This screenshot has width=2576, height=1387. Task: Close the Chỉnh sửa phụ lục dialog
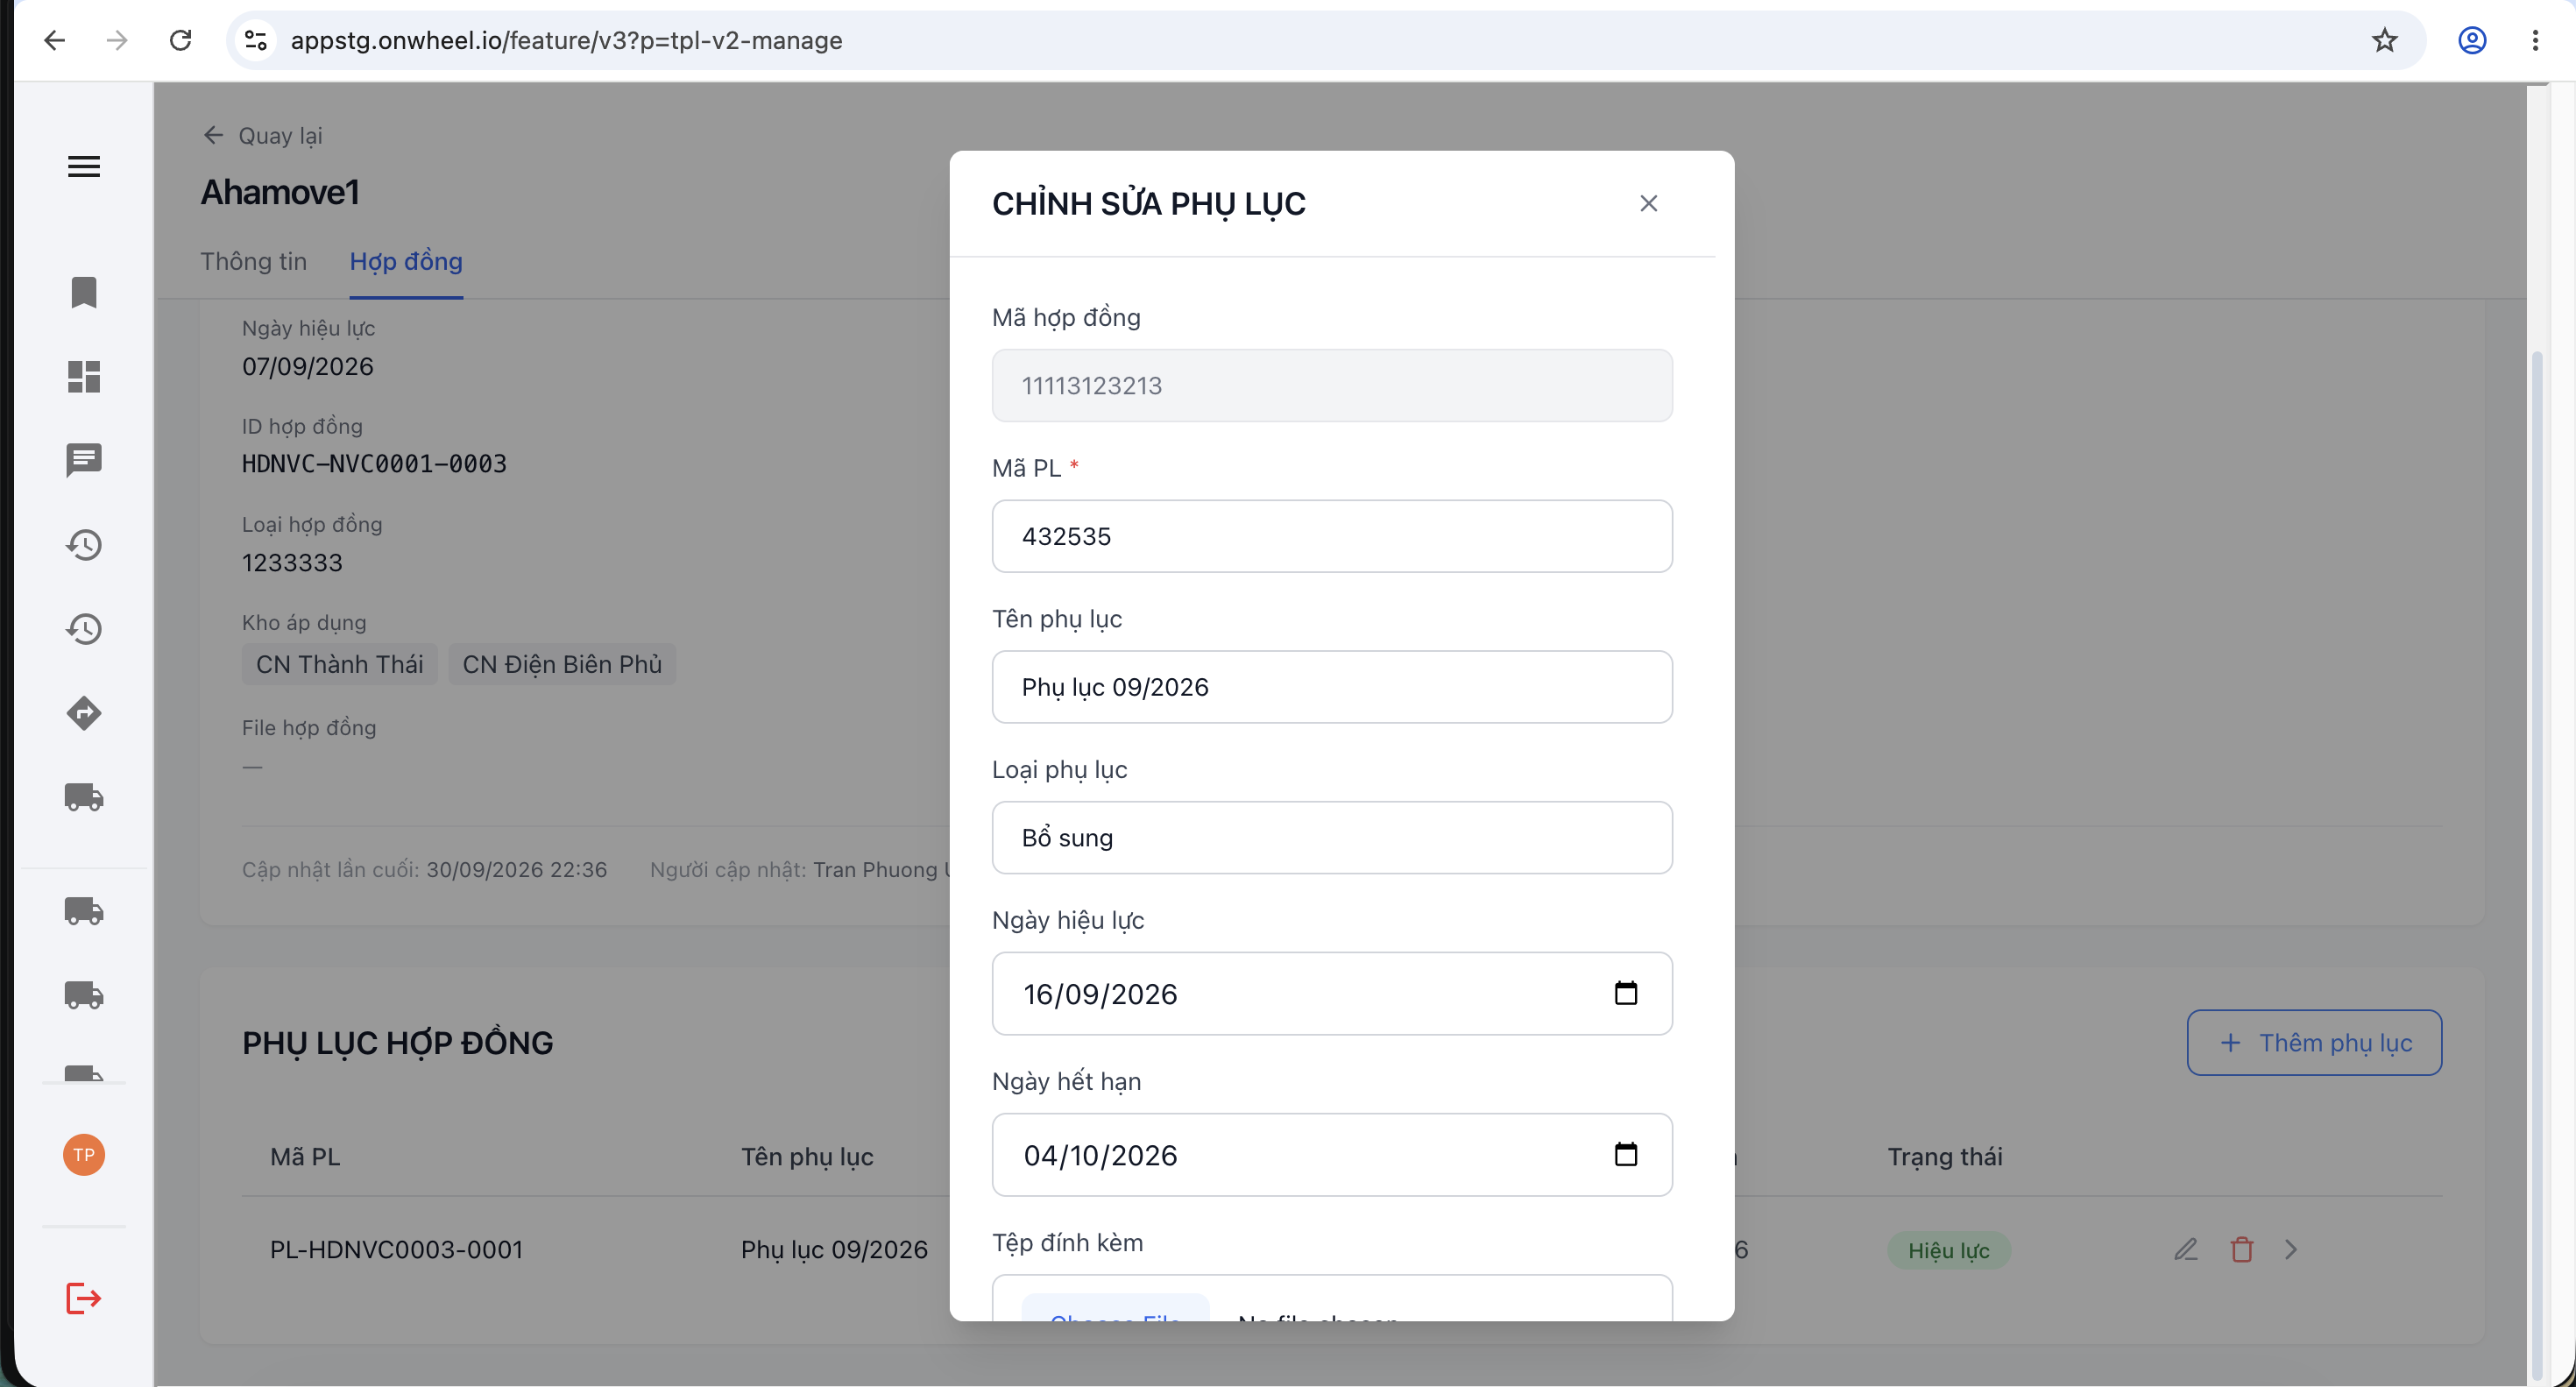(1649, 203)
